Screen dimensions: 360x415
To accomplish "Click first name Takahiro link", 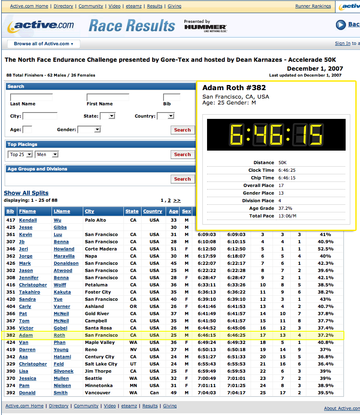I will [30, 292].
